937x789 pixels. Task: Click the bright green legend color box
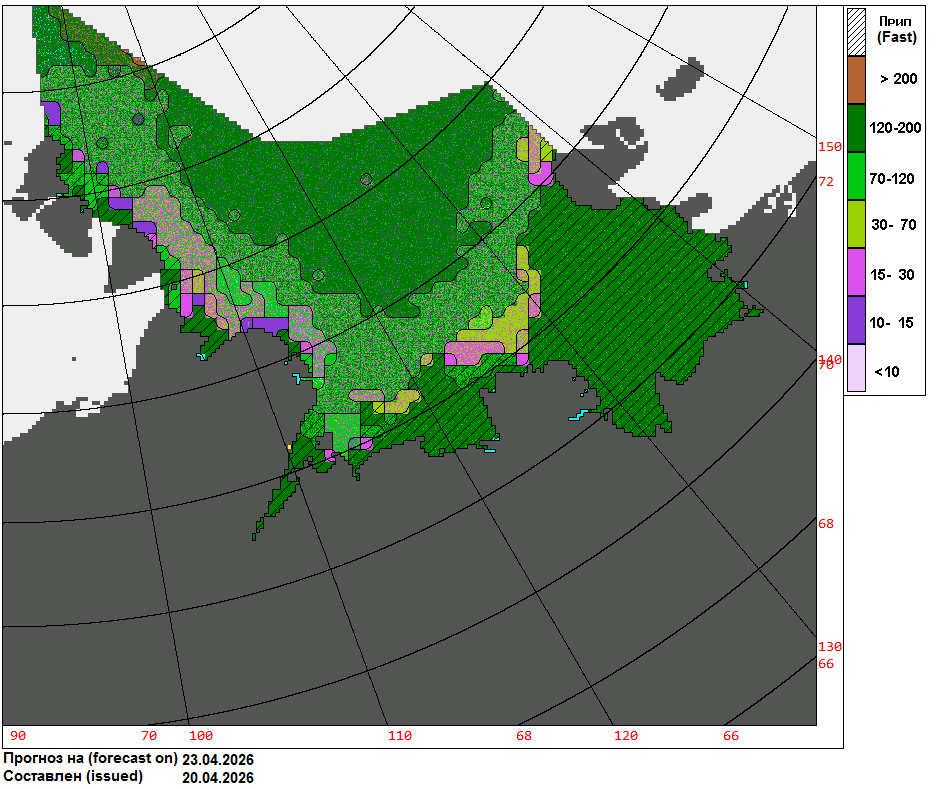coord(856,177)
